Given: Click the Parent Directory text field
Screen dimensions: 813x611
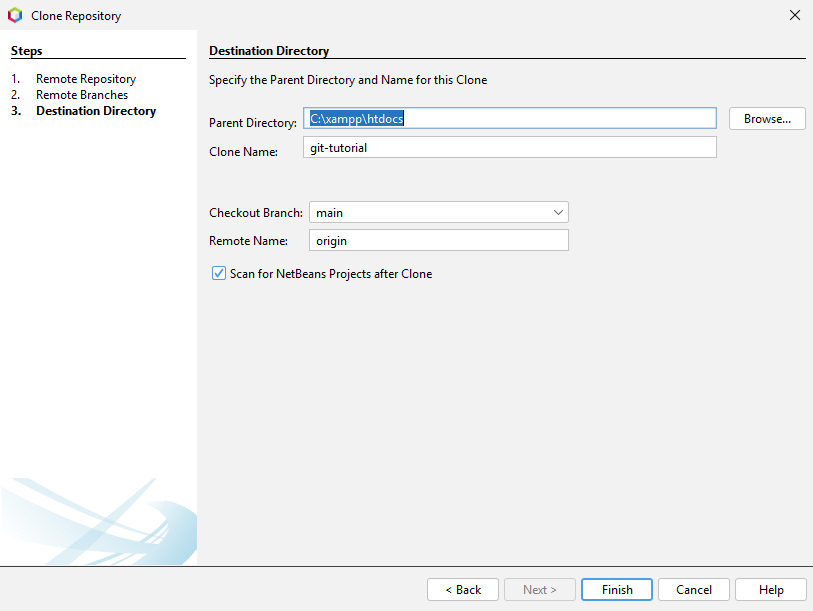Looking at the screenshot, I should 510,118.
